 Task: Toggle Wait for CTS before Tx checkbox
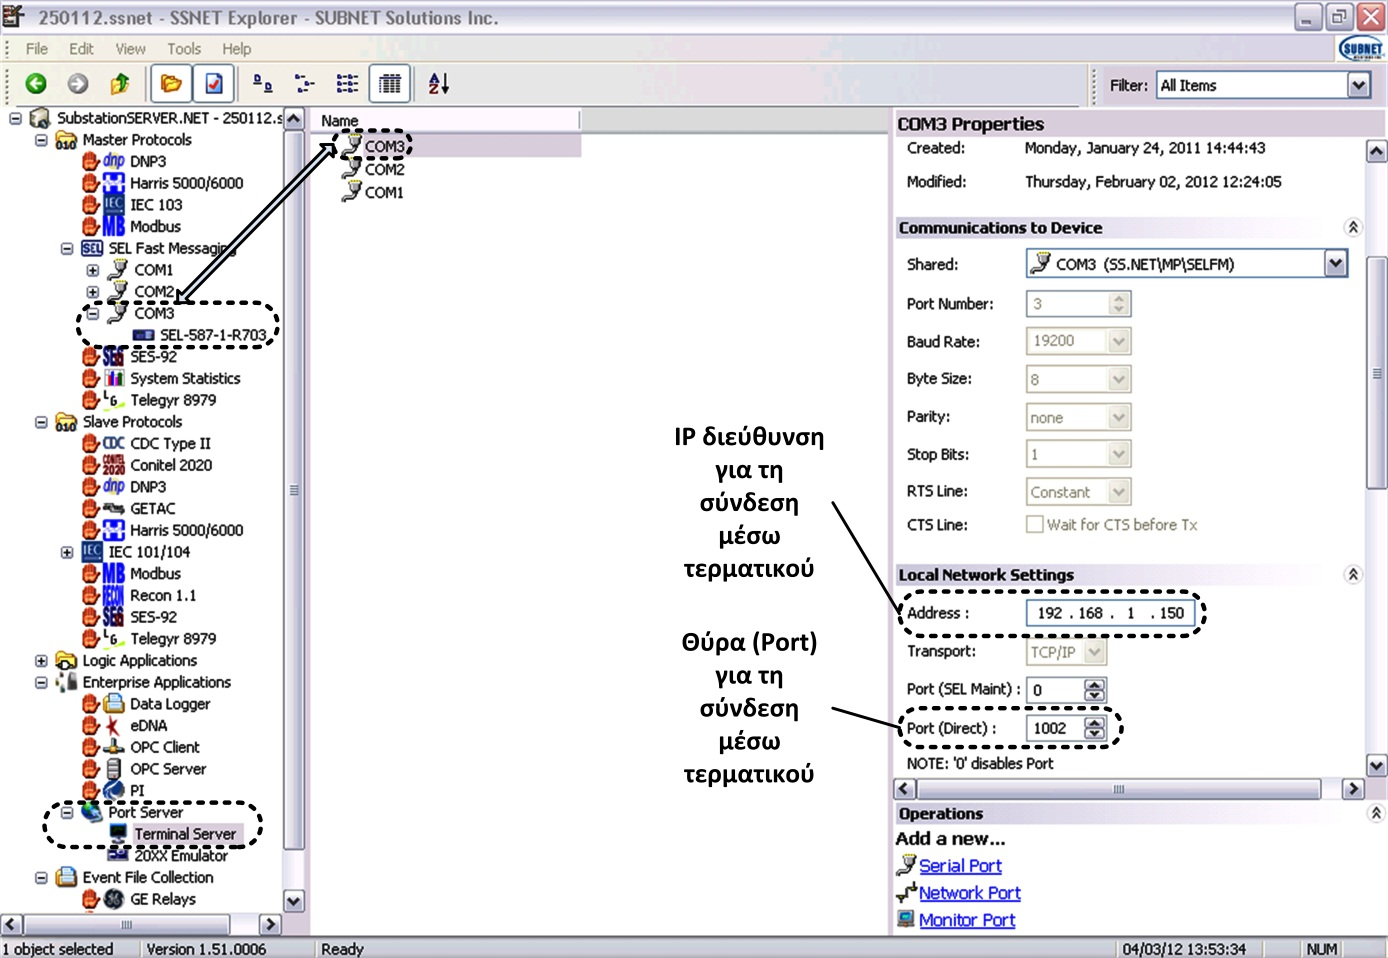click(1035, 524)
